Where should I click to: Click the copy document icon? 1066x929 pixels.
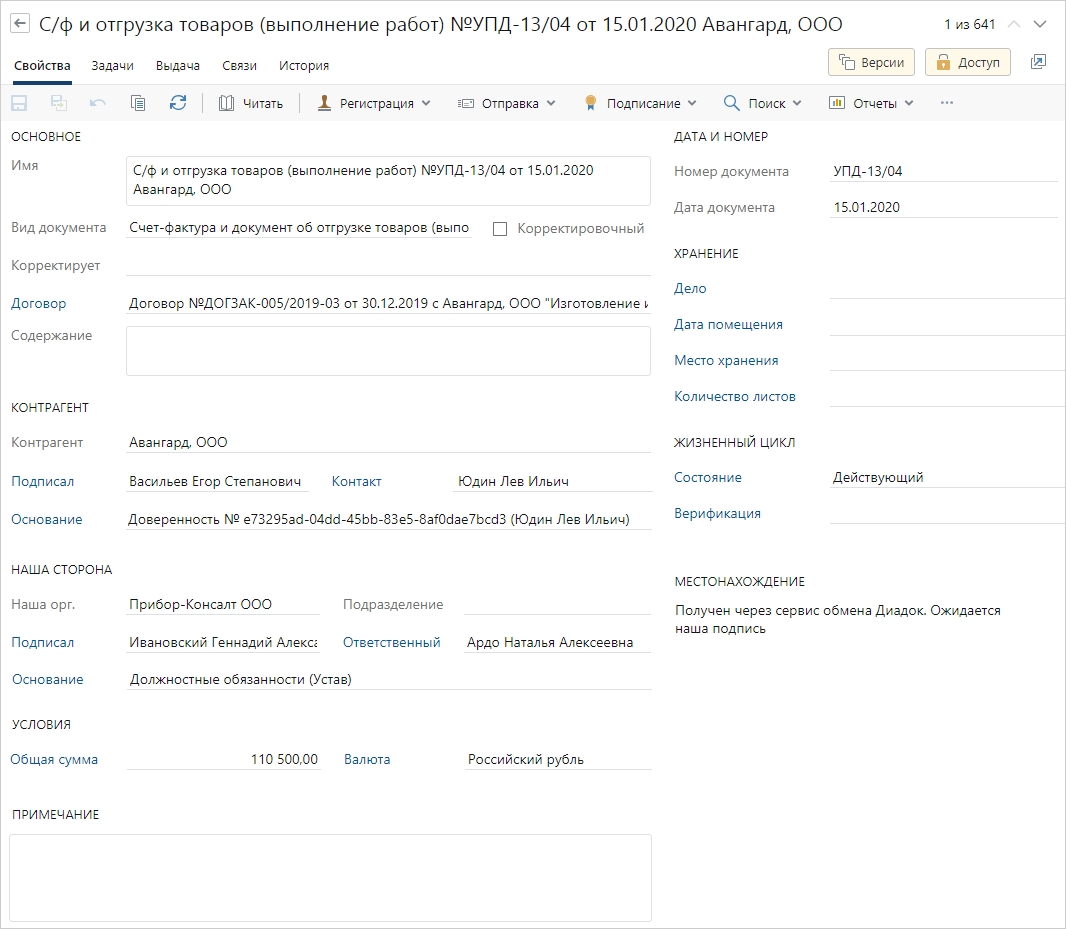tap(138, 103)
